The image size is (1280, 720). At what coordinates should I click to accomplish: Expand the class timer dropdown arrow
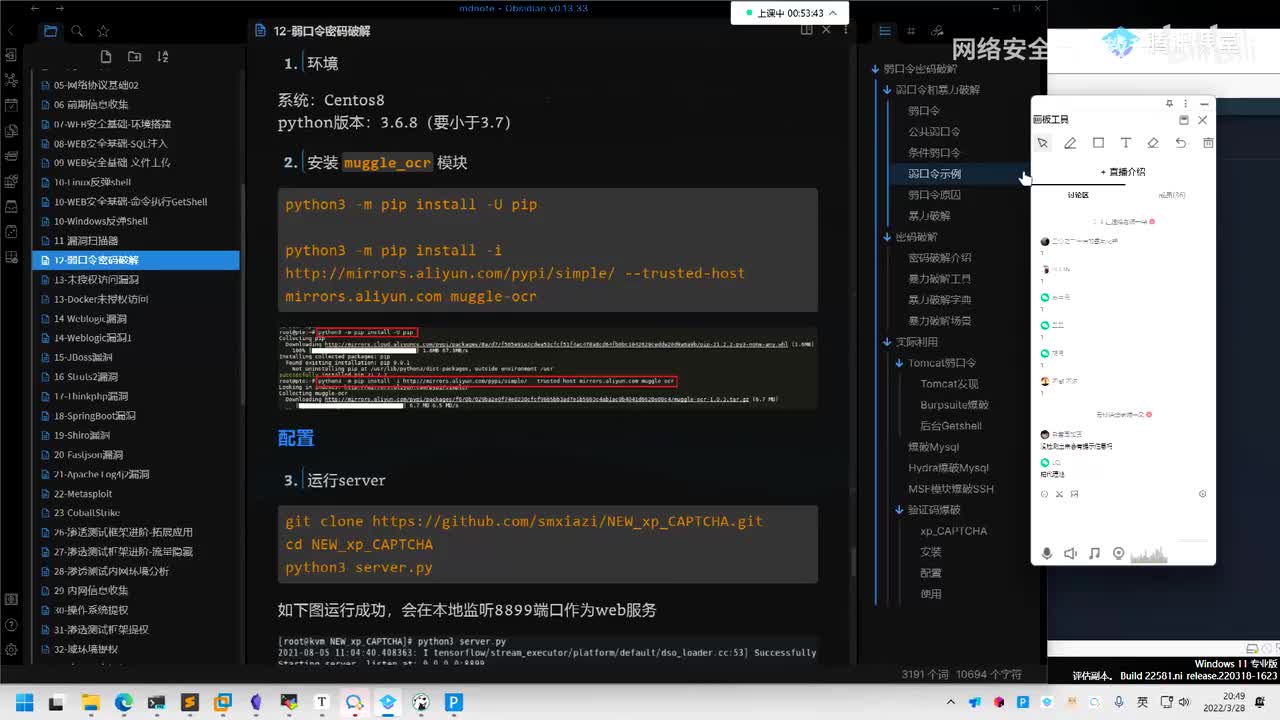[x=833, y=13]
